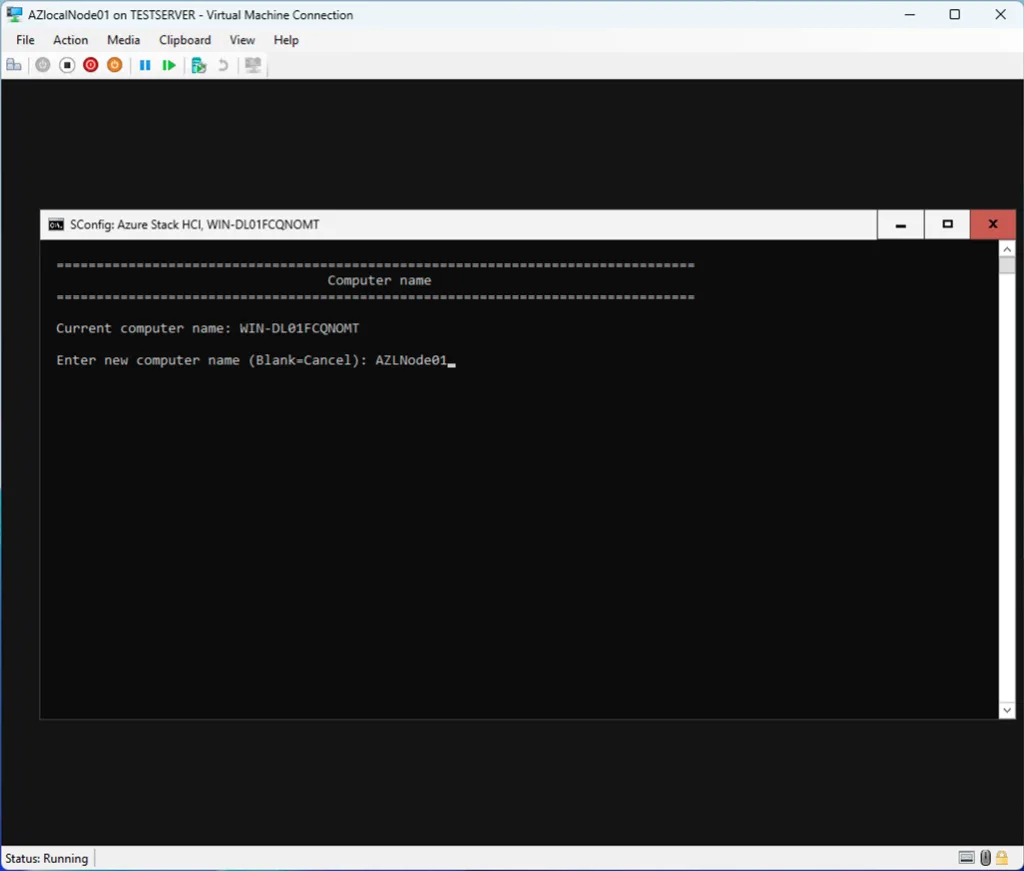The height and width of the screenshot is (871, 1024).
Task: Click the Status: Running label
Action: click(46, 858)
